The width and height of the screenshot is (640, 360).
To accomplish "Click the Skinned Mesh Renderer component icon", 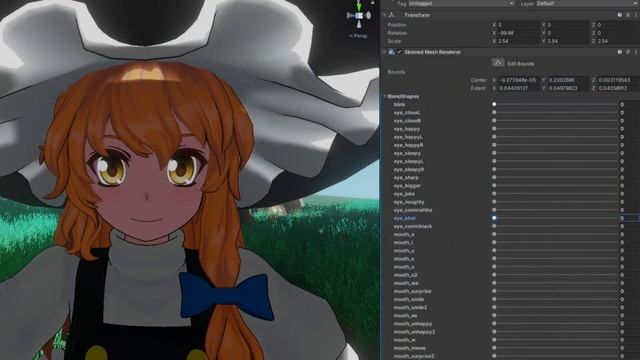I will [391, 52].
